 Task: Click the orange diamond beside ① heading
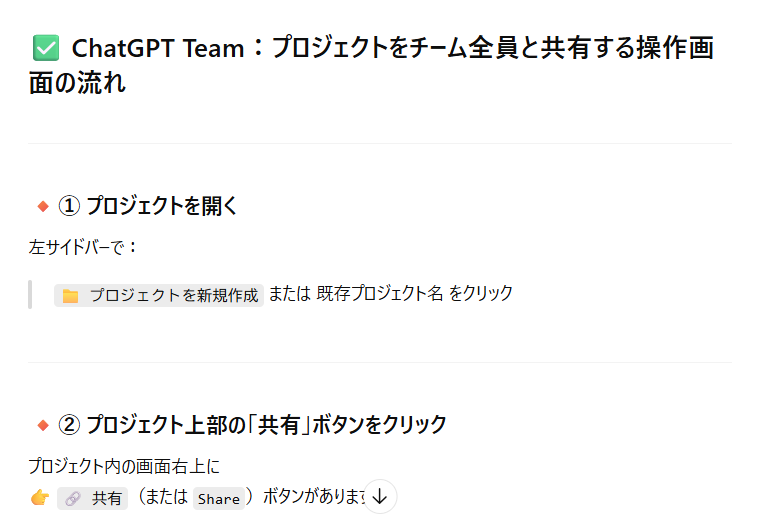[43, 206]
